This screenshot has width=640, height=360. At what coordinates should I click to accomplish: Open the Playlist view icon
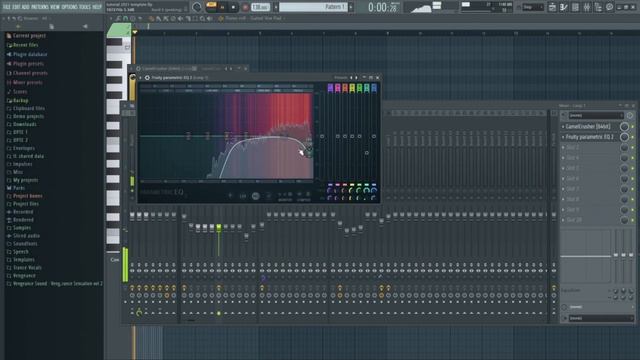(552, 7)
